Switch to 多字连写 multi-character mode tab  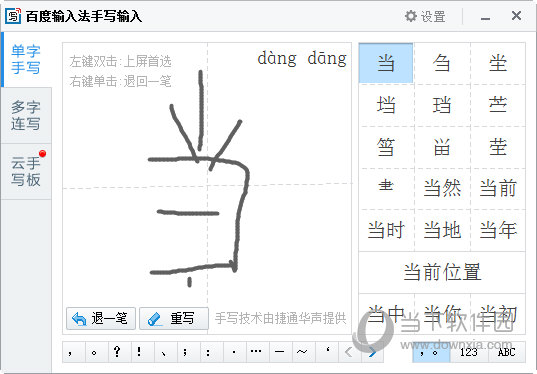(26, 115)
